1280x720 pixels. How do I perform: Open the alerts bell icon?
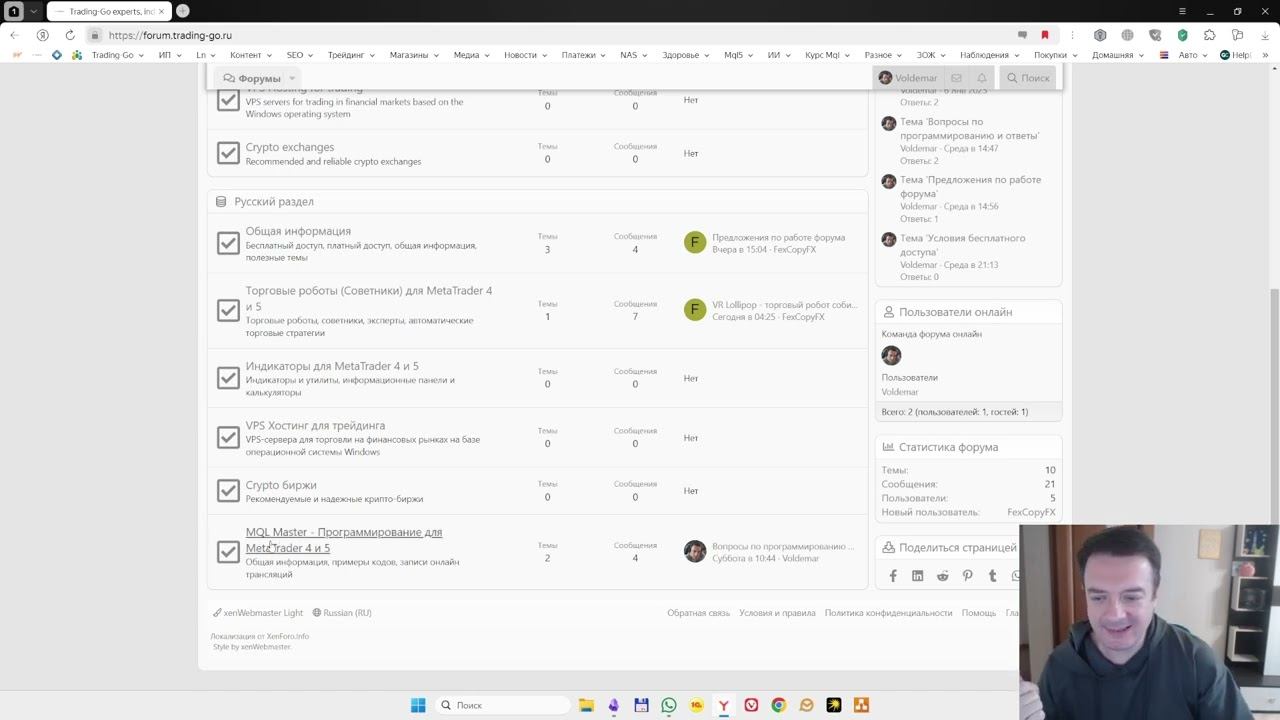coord(982,78)
